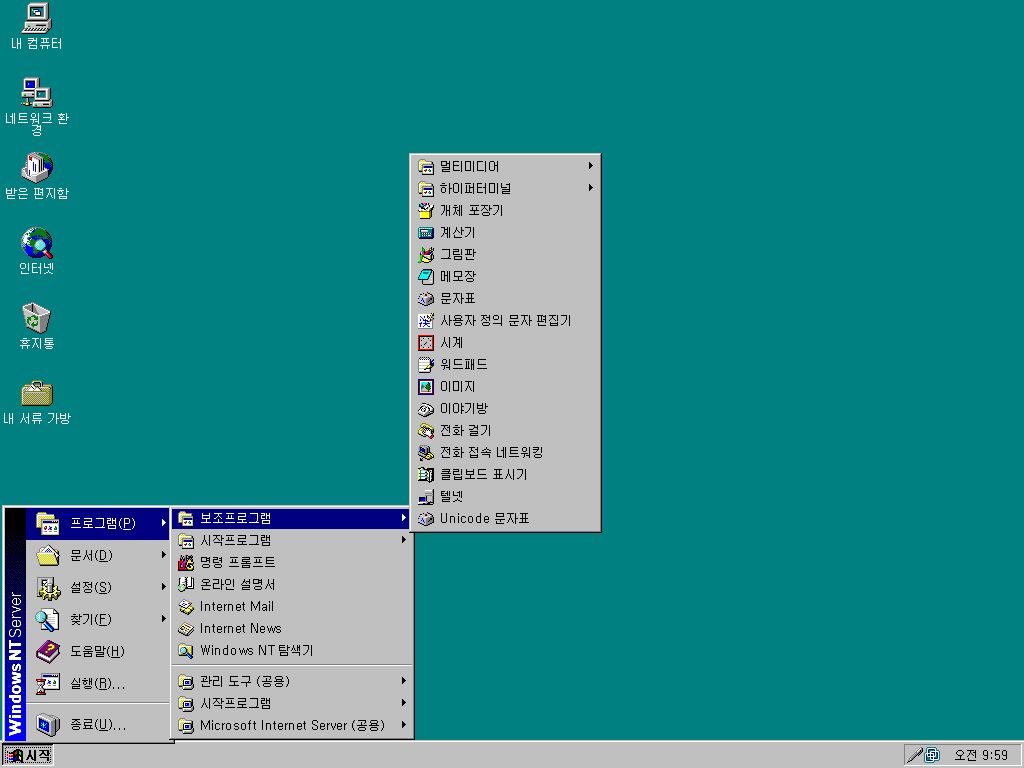Viewport: 1024px width, 768px height.
Task: Click the 전화 접속 네트워킹 icon
Action: click(x=426, y=453)
